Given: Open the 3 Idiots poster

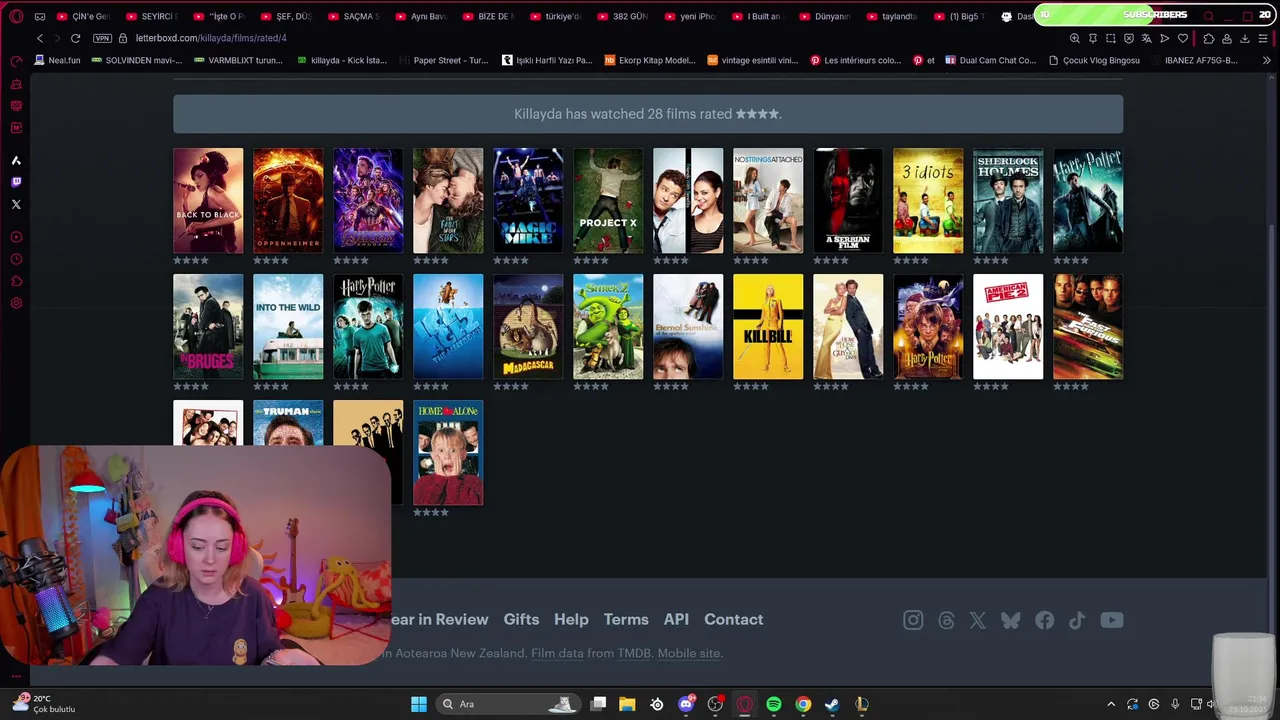Looking at the screenshot, I should pyautogui.click(x=928, y=201).
